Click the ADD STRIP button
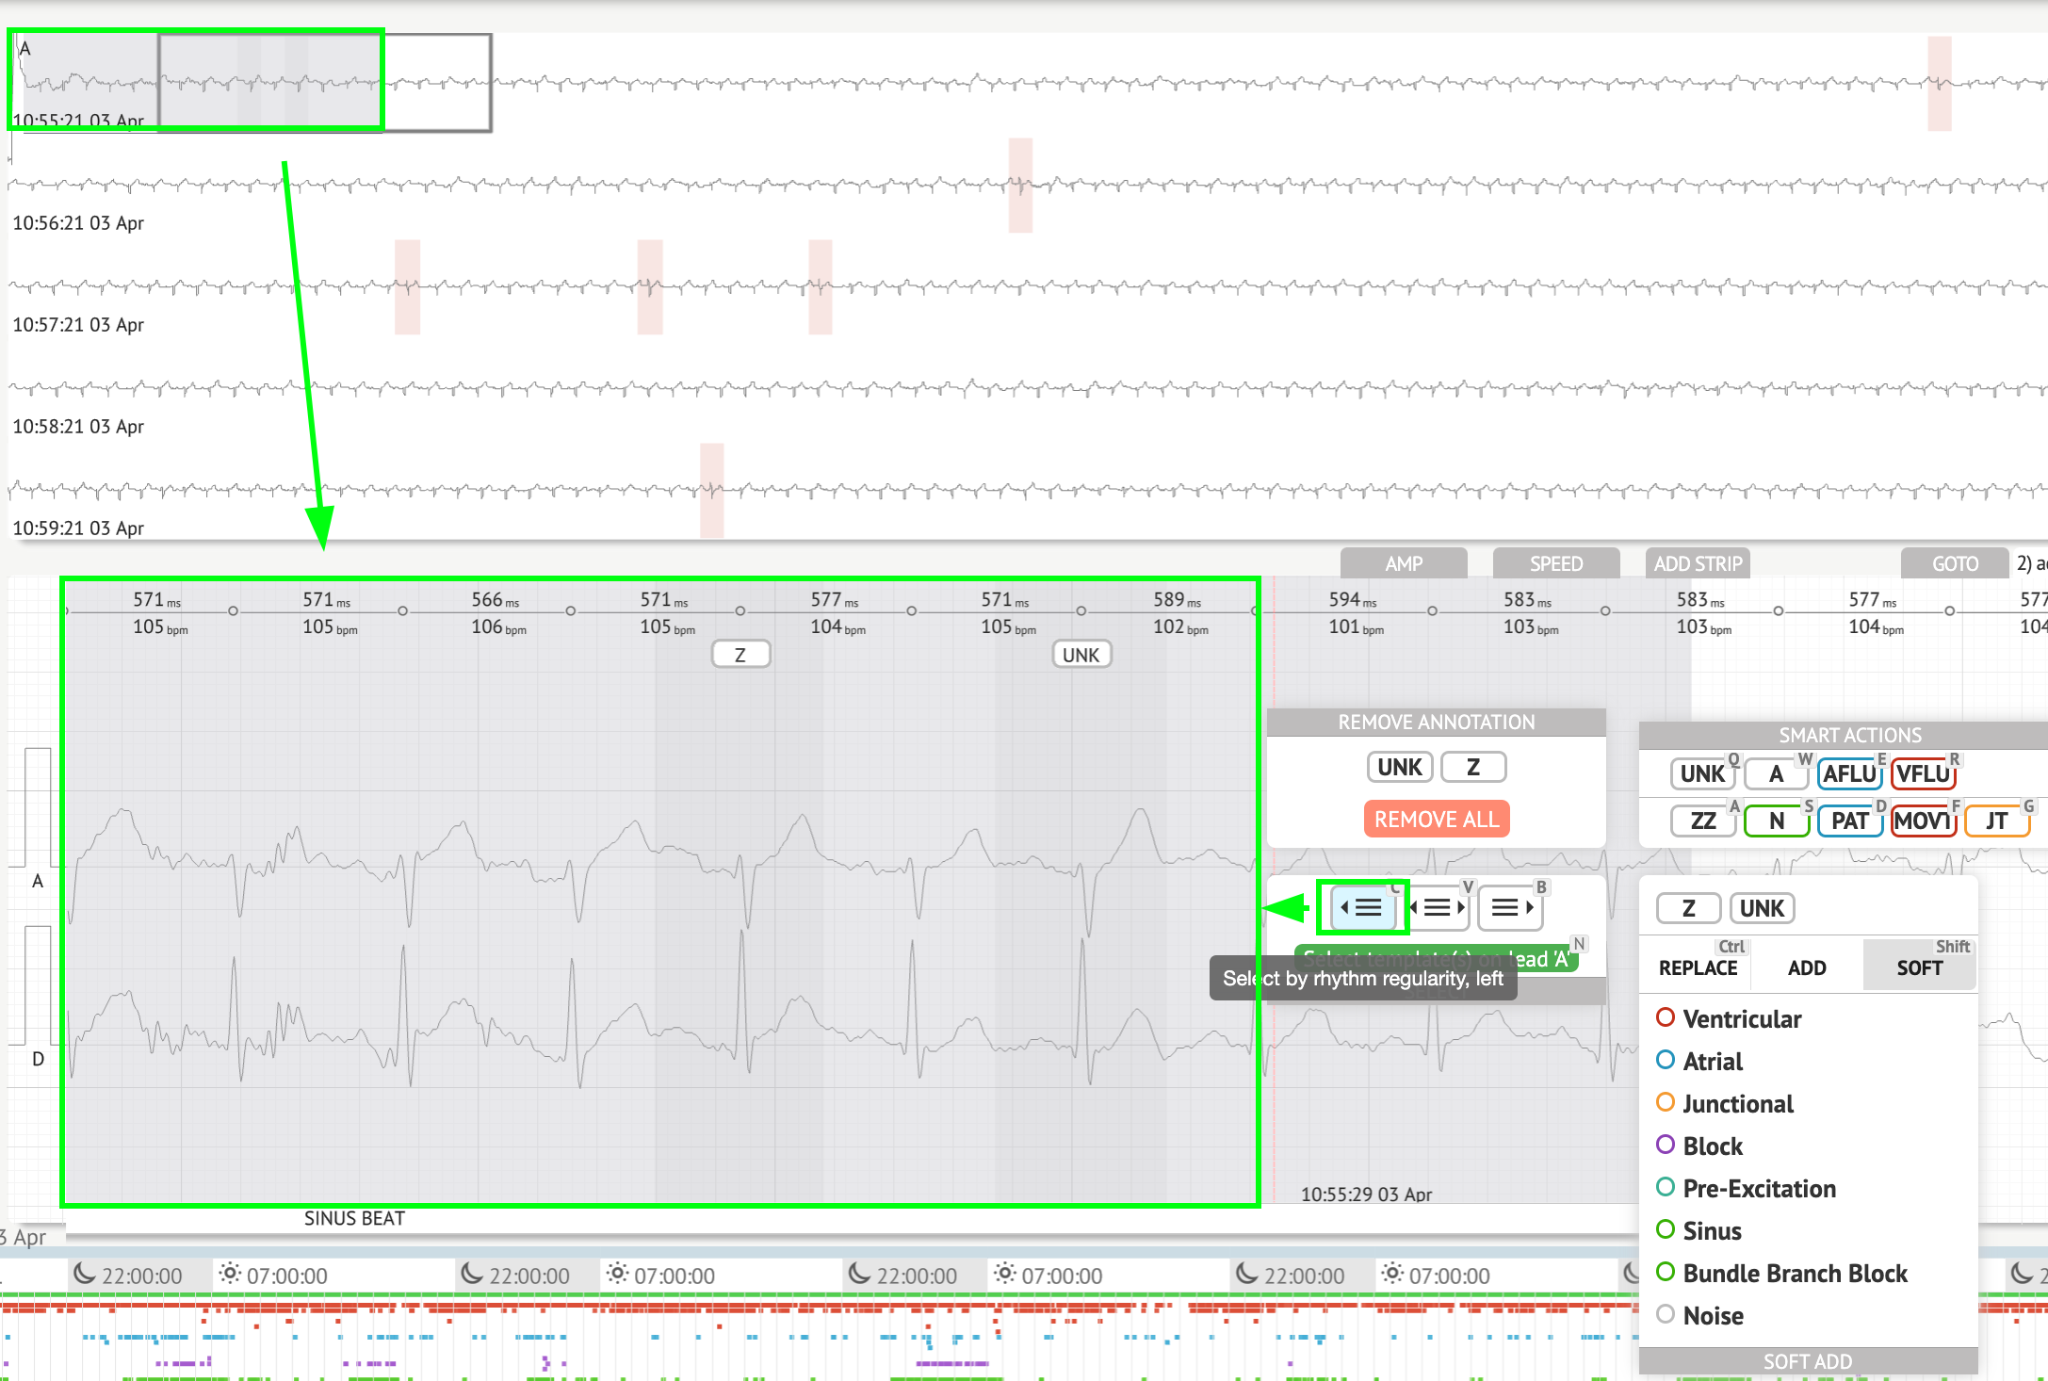2048x1381 pixels. click(x=1698, y=563)
